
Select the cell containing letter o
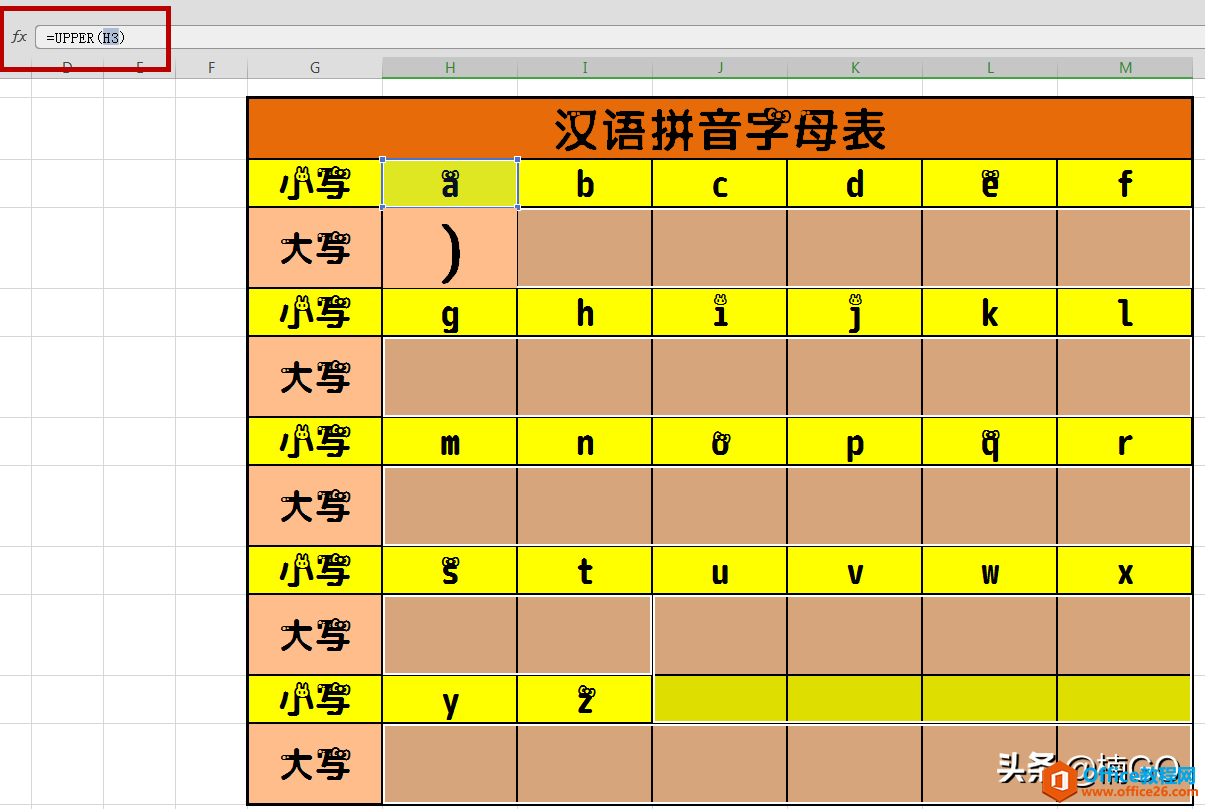720,442
